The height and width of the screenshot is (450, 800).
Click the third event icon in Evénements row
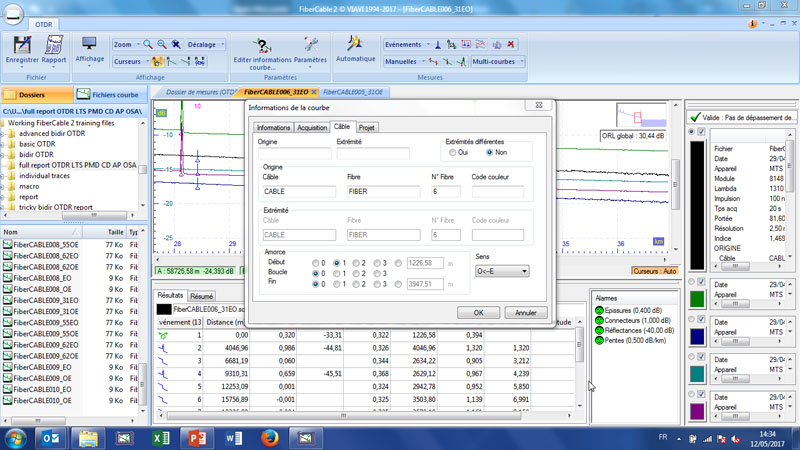pos(466,44)
